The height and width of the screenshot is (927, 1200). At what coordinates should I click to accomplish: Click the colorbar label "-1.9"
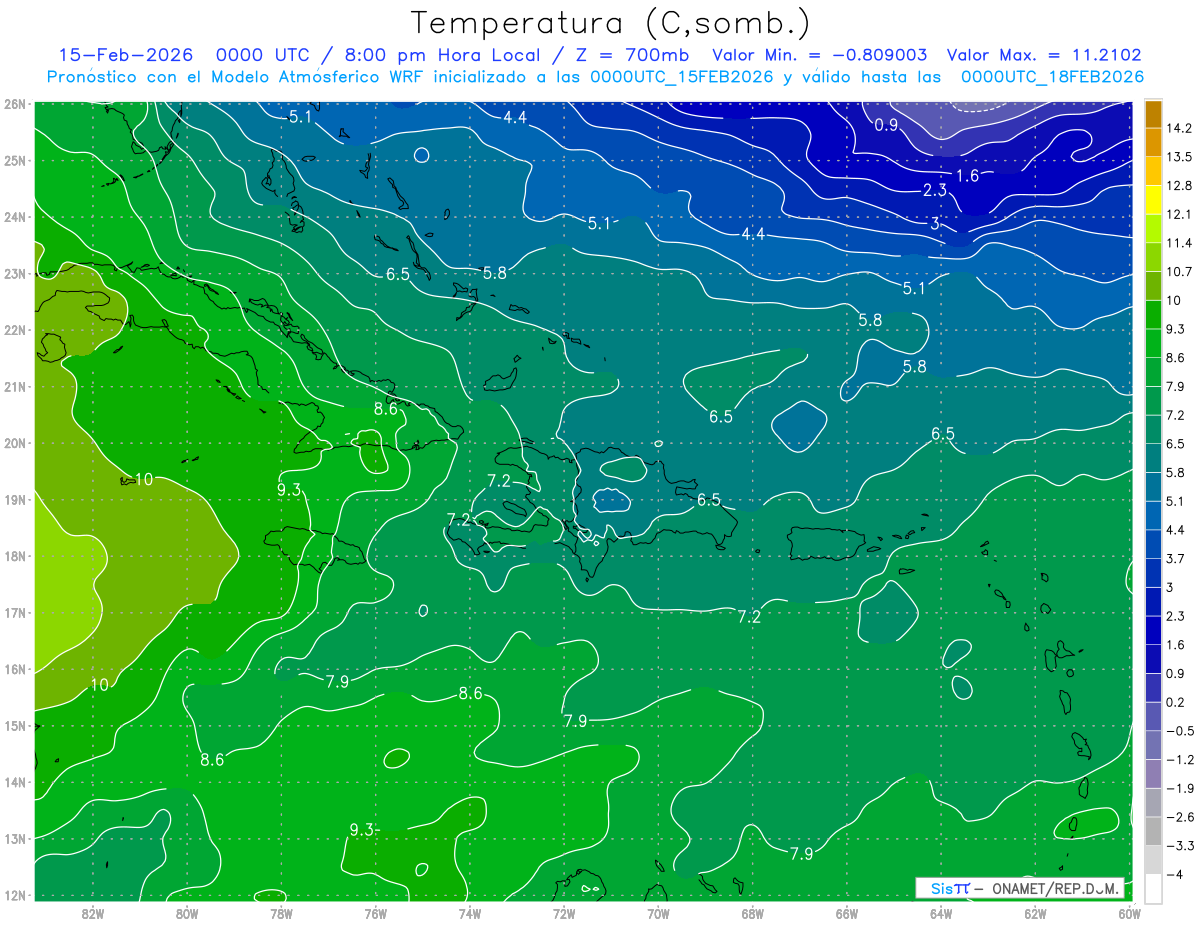[1179, 788]
